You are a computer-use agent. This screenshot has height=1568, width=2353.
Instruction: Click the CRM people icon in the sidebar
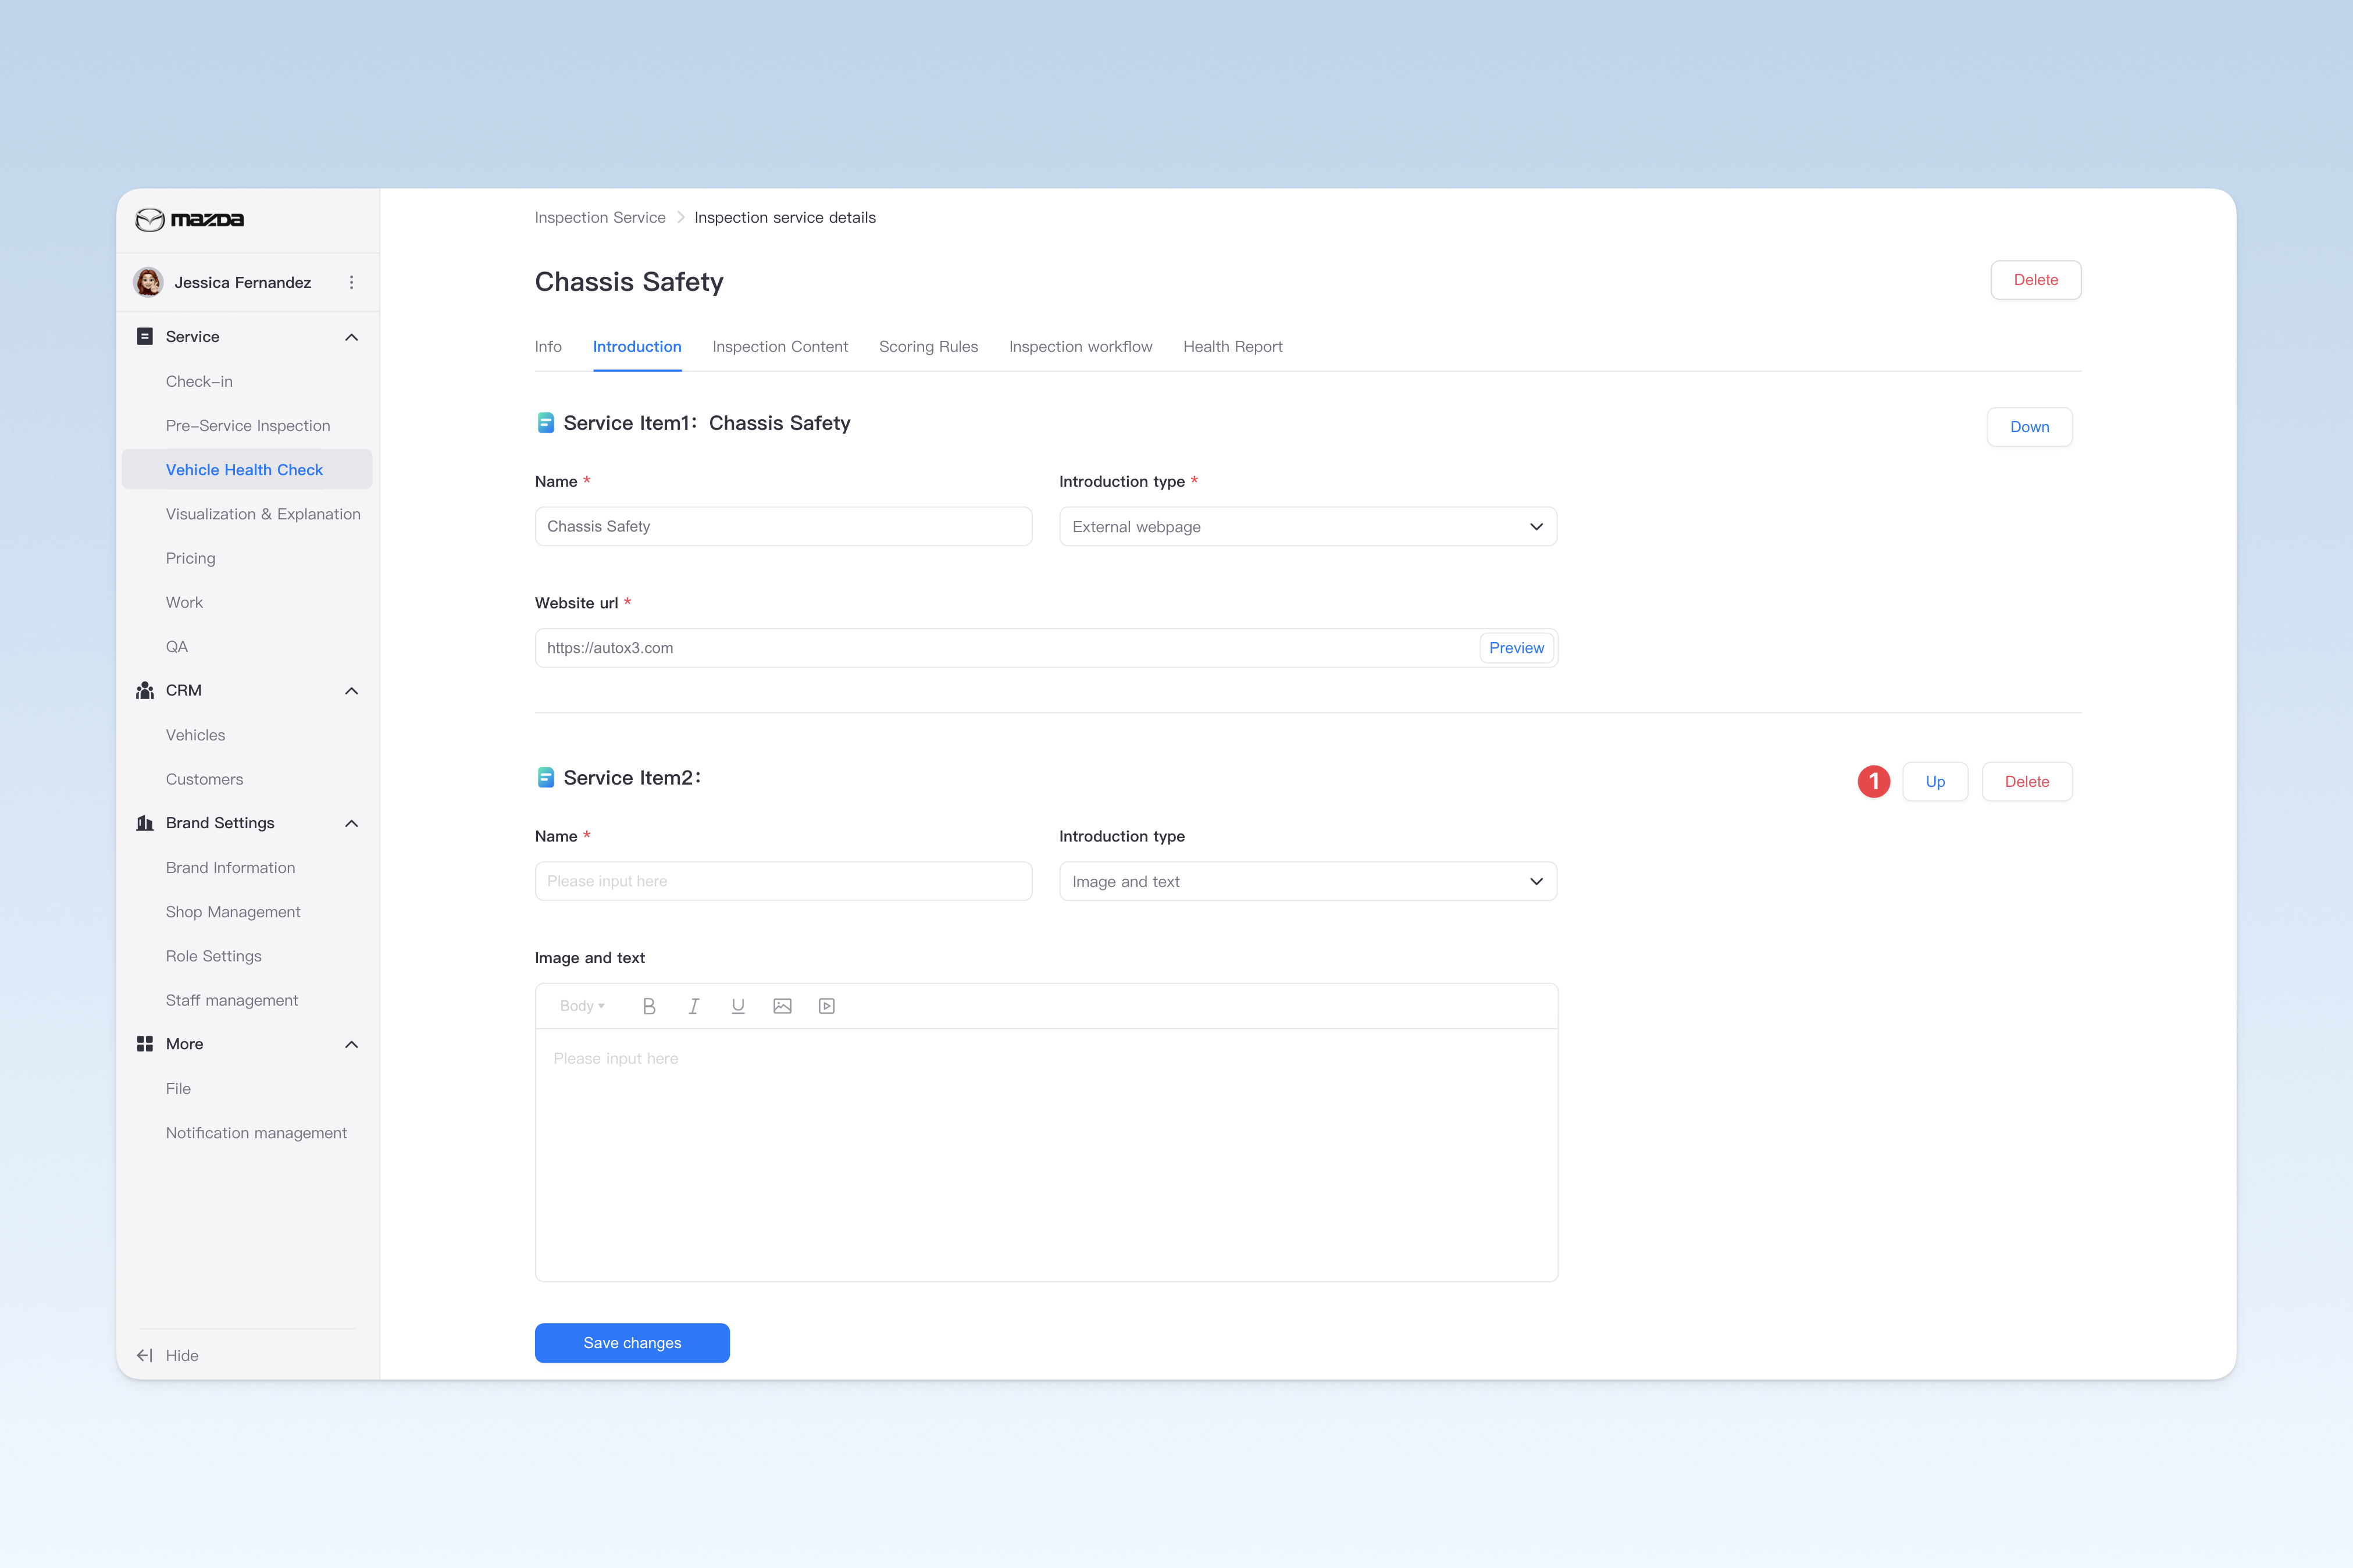[x=145, y=690]
